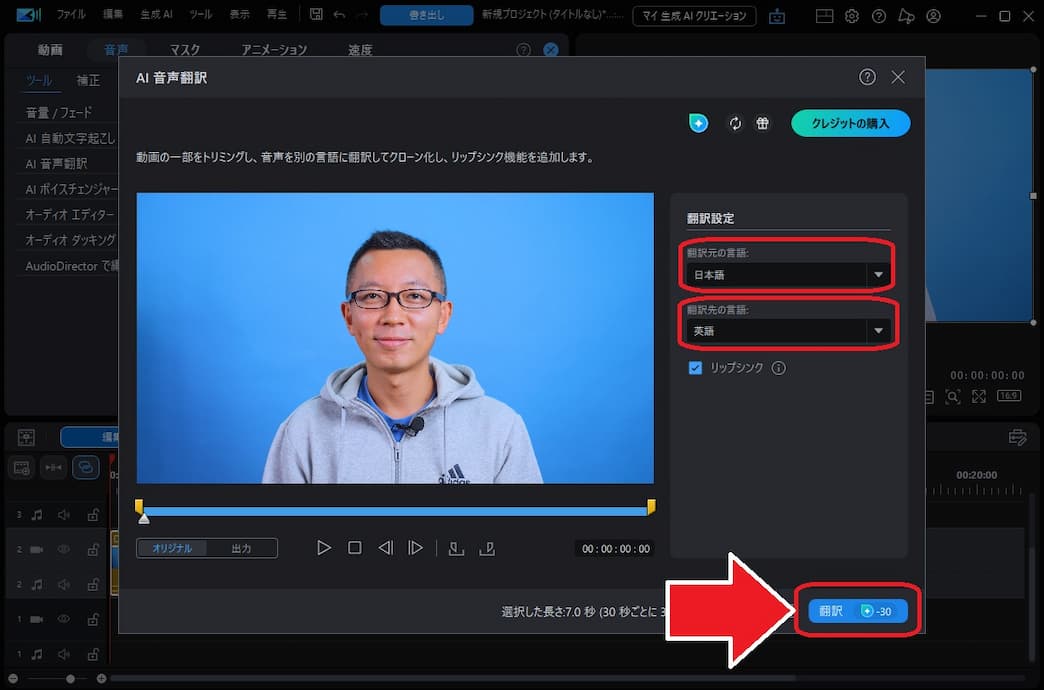Screen dimensions: 1044x690
Task: Open the gift rewards icon
Action: pos(763,123)
